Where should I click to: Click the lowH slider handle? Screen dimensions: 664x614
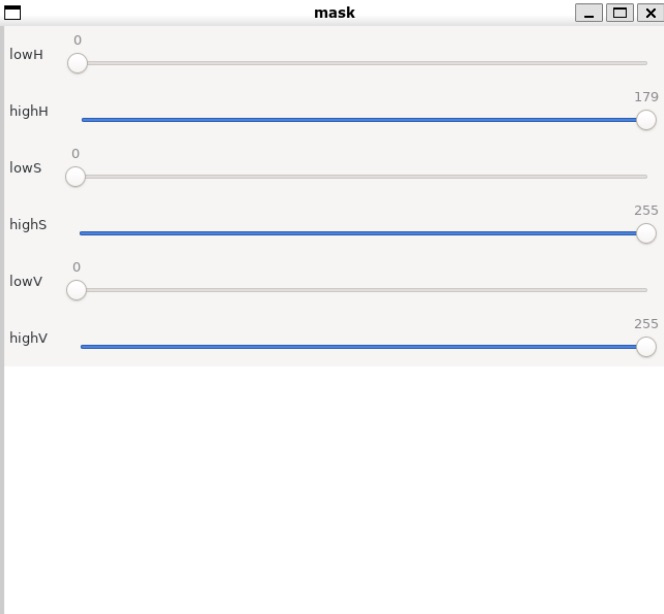pos(77,63)
